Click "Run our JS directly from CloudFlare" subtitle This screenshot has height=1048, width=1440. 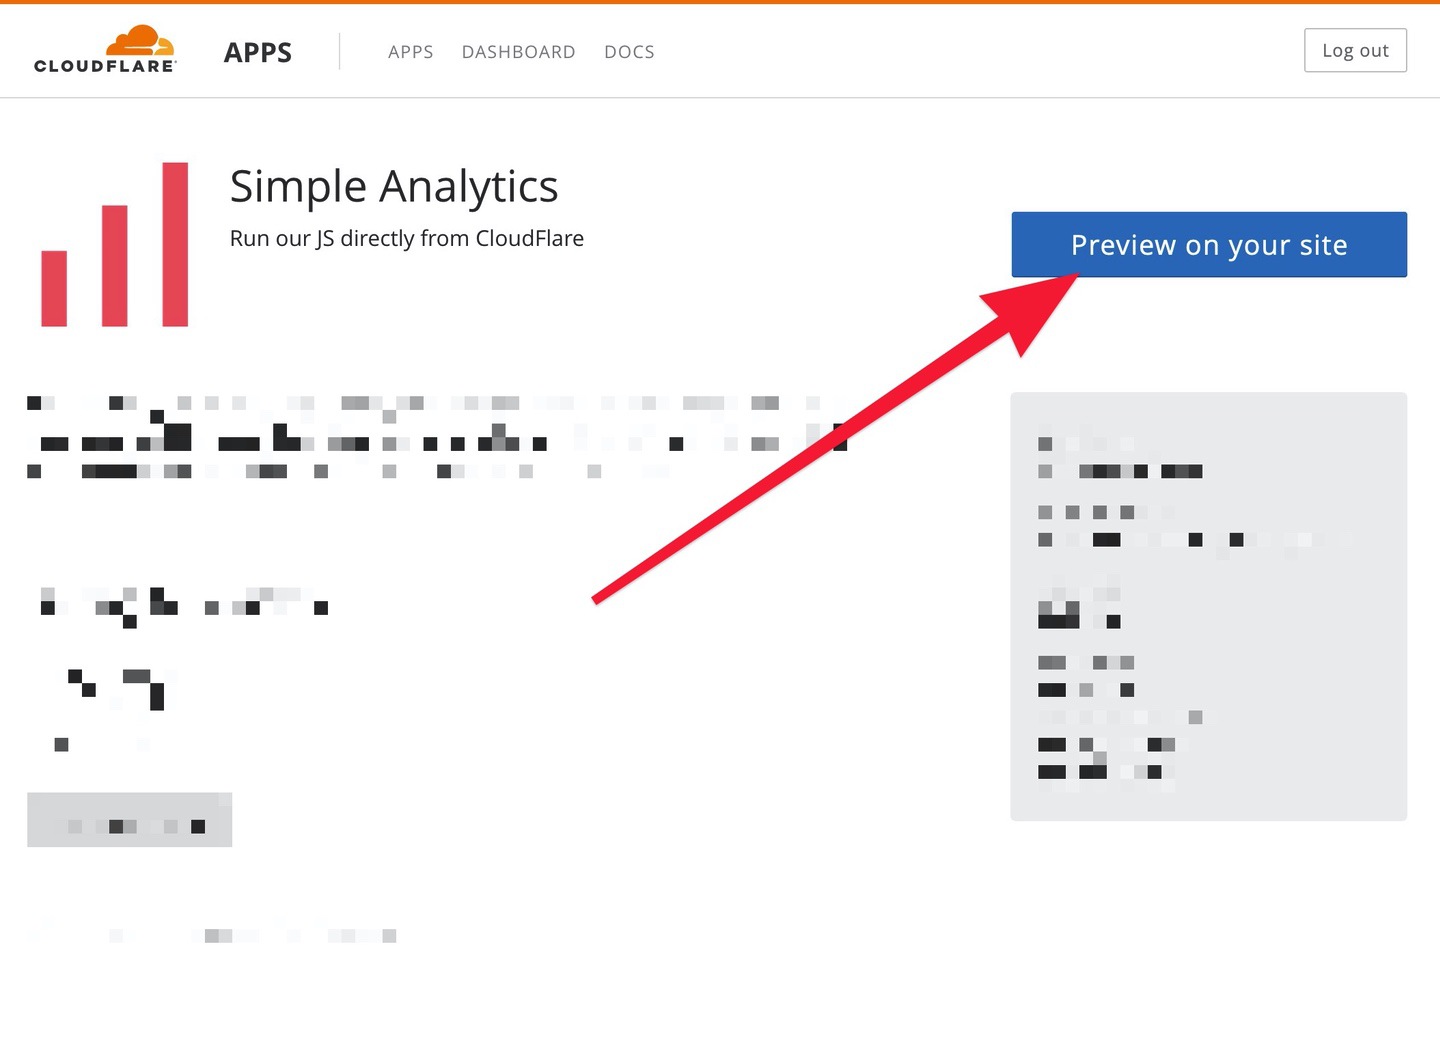407,239
